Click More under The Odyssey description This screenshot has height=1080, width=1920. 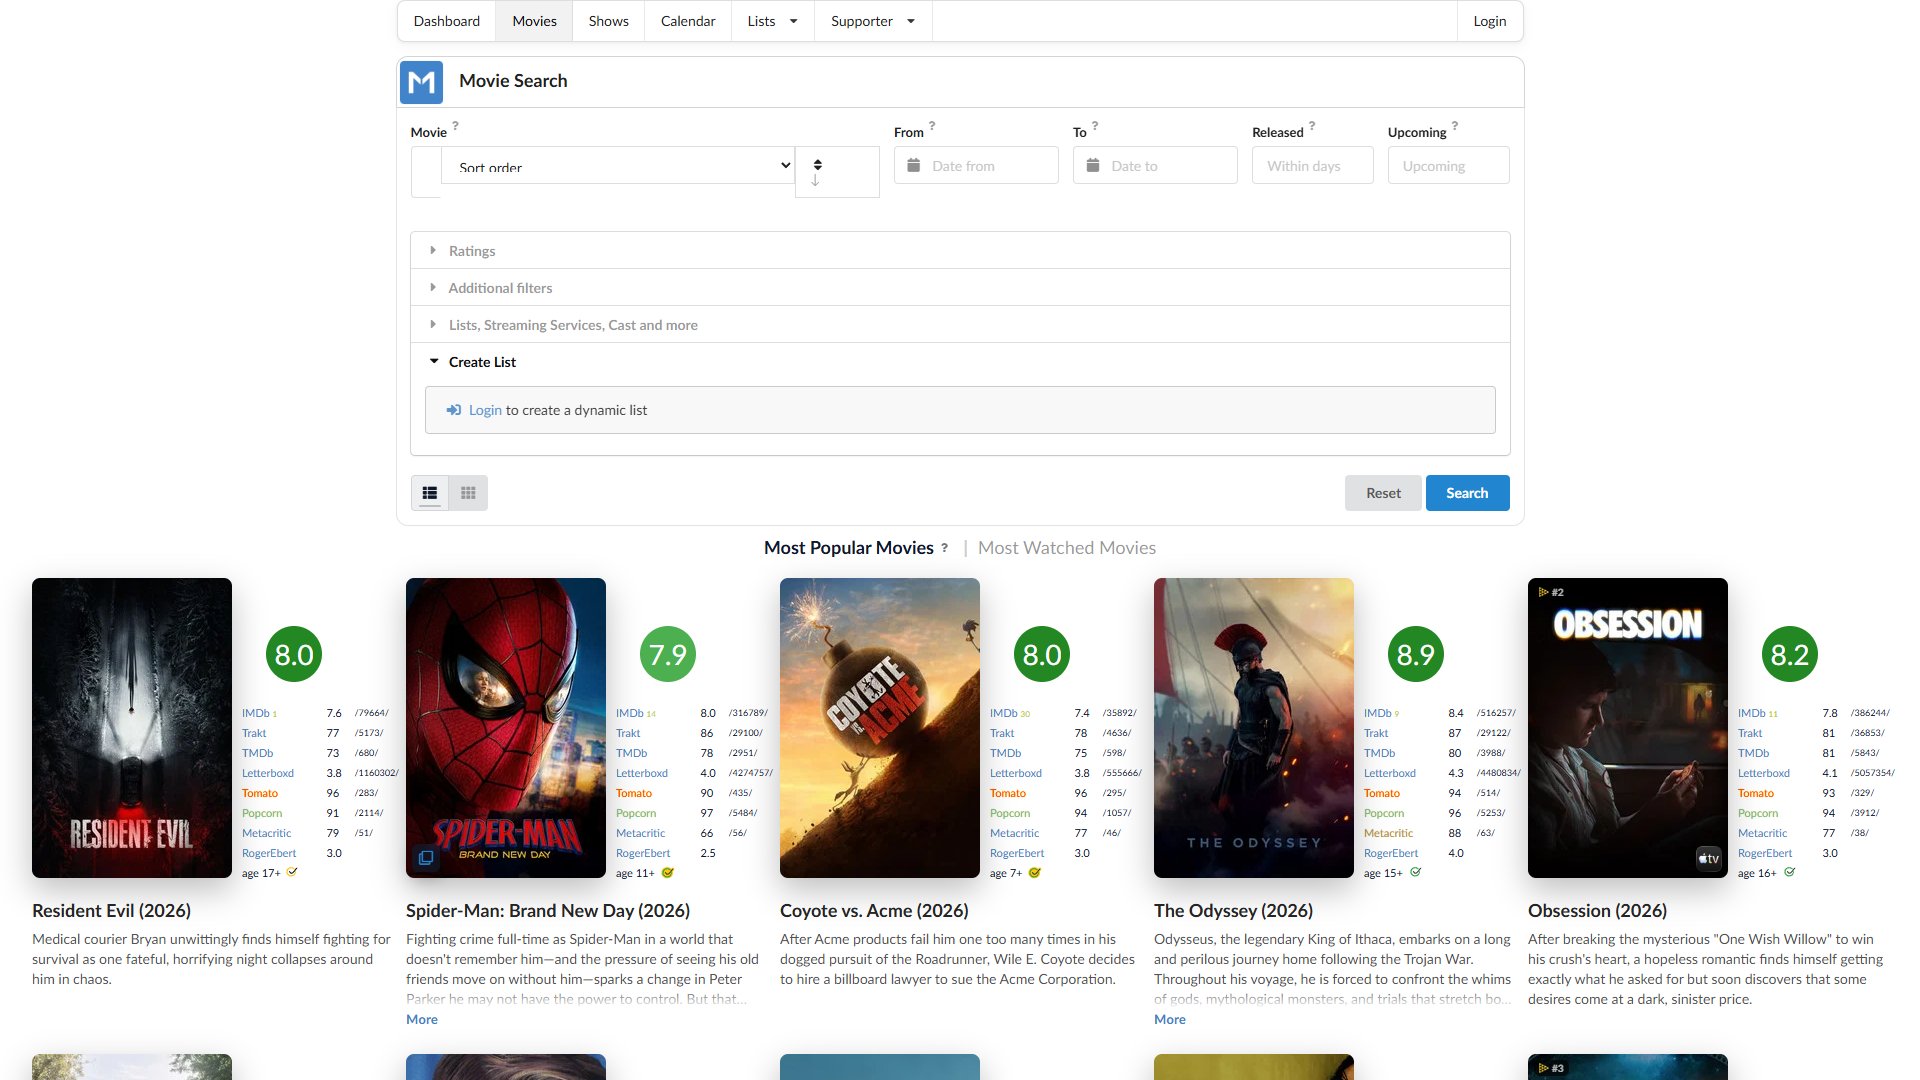click(1170, 1019)
